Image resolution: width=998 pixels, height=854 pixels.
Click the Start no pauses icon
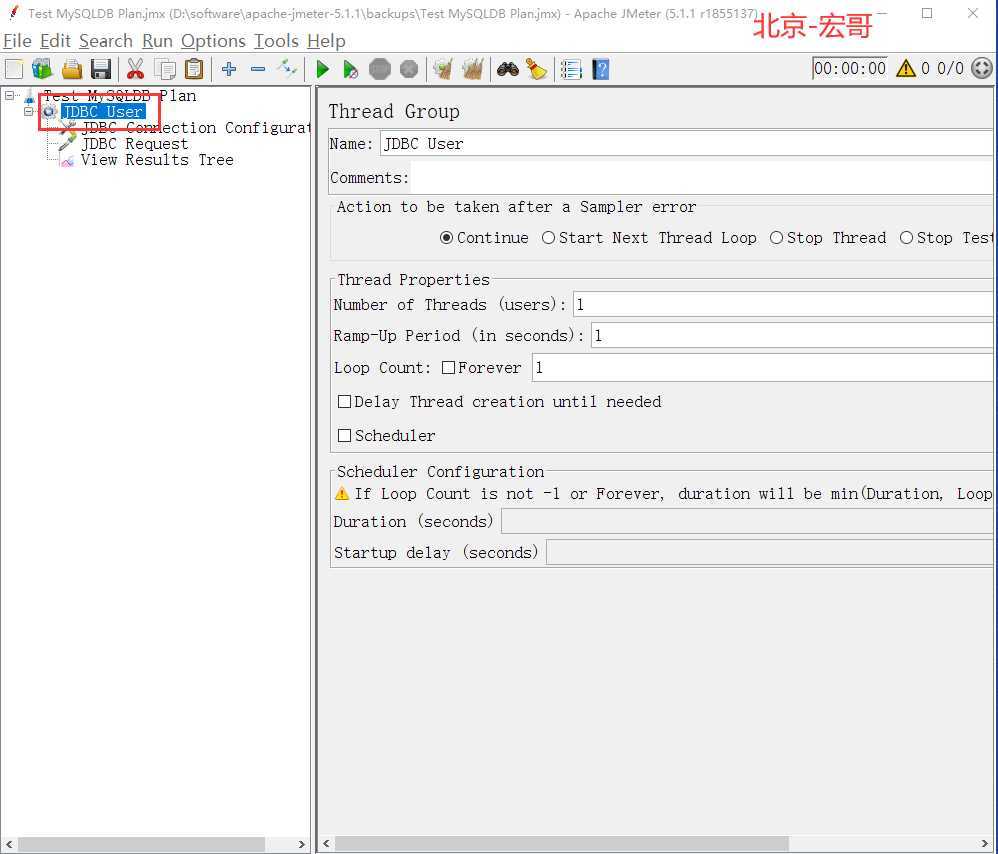pos(350,69)
